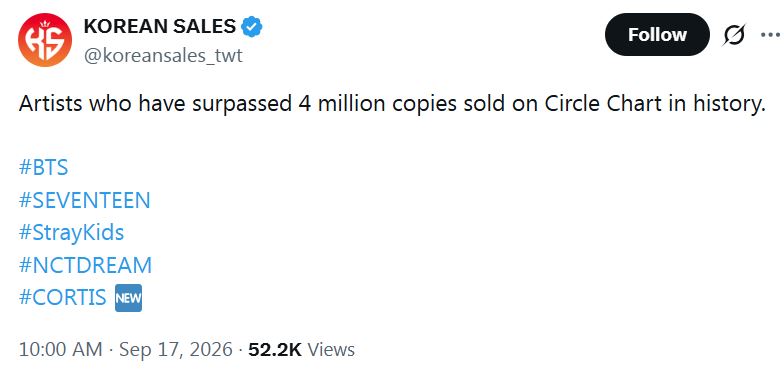Viewport: 784px width, 380px height.
Task: Click the blue verified badge icon
Action: tap(252, 26)
